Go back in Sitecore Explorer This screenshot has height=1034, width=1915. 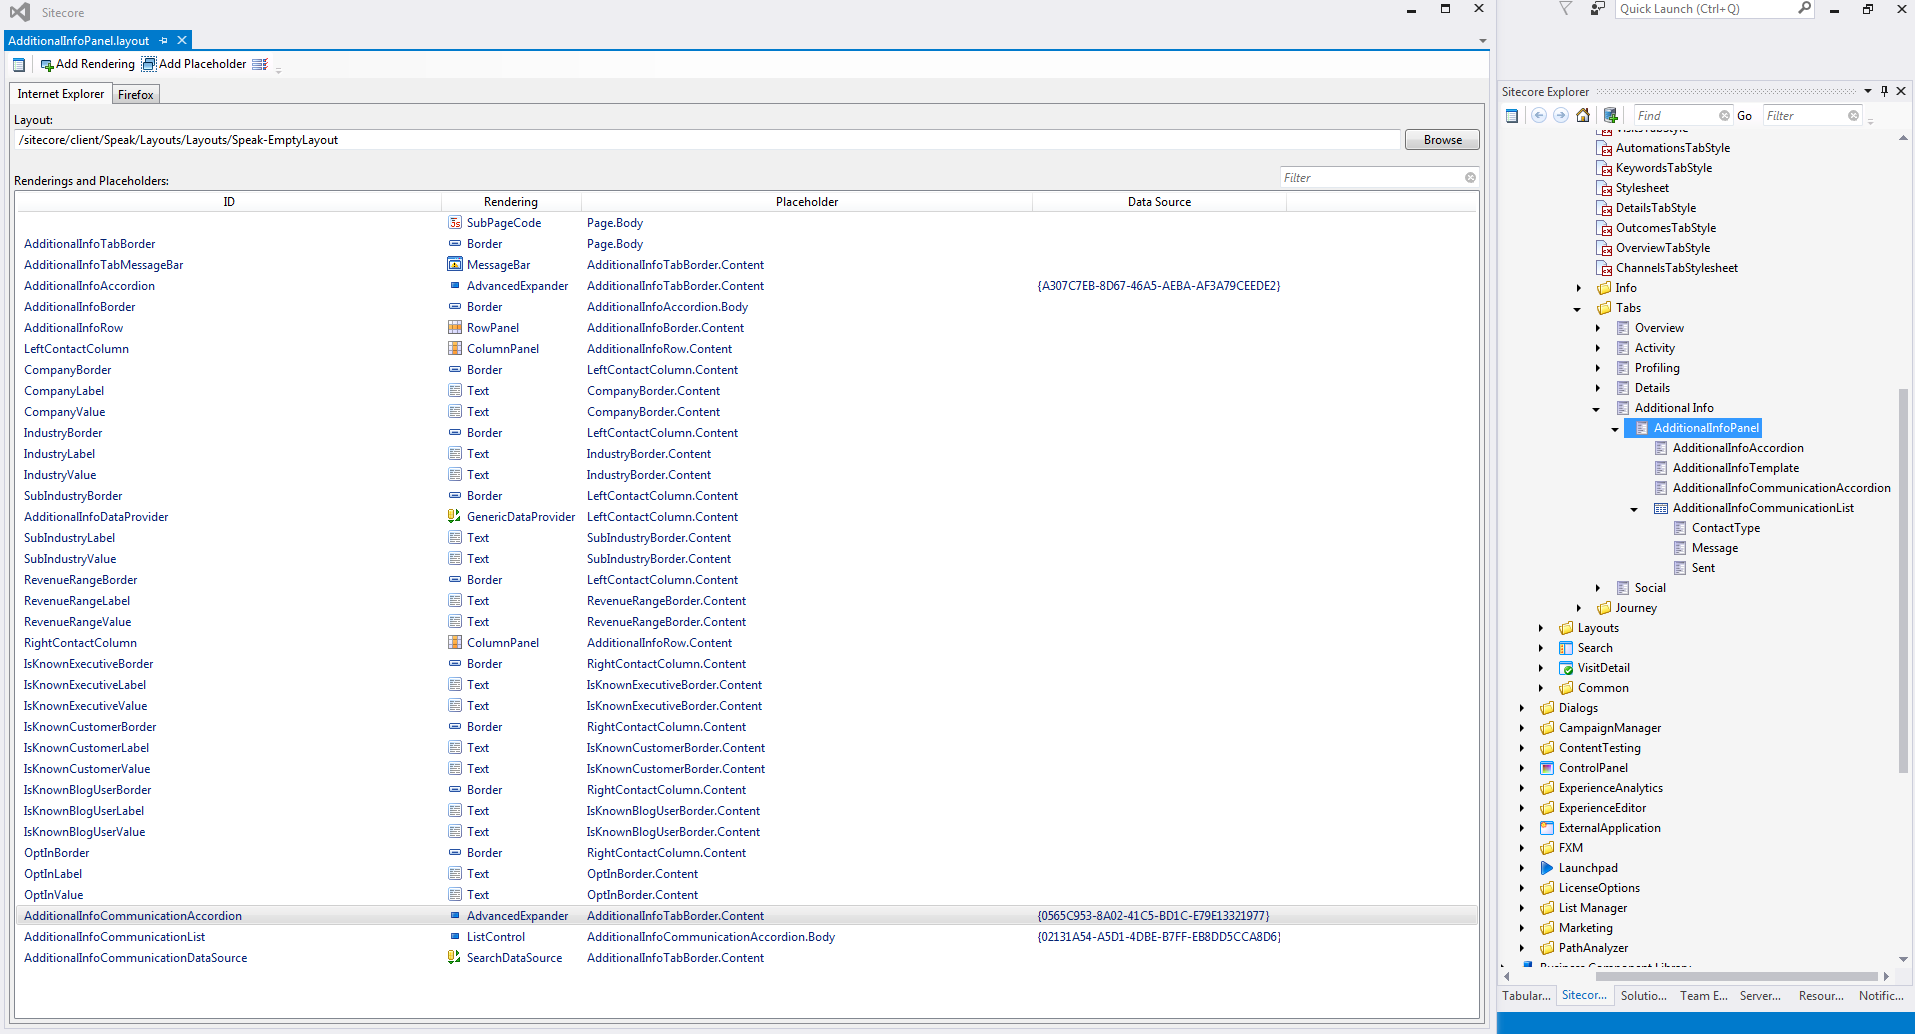click(x=1539, y=116)
